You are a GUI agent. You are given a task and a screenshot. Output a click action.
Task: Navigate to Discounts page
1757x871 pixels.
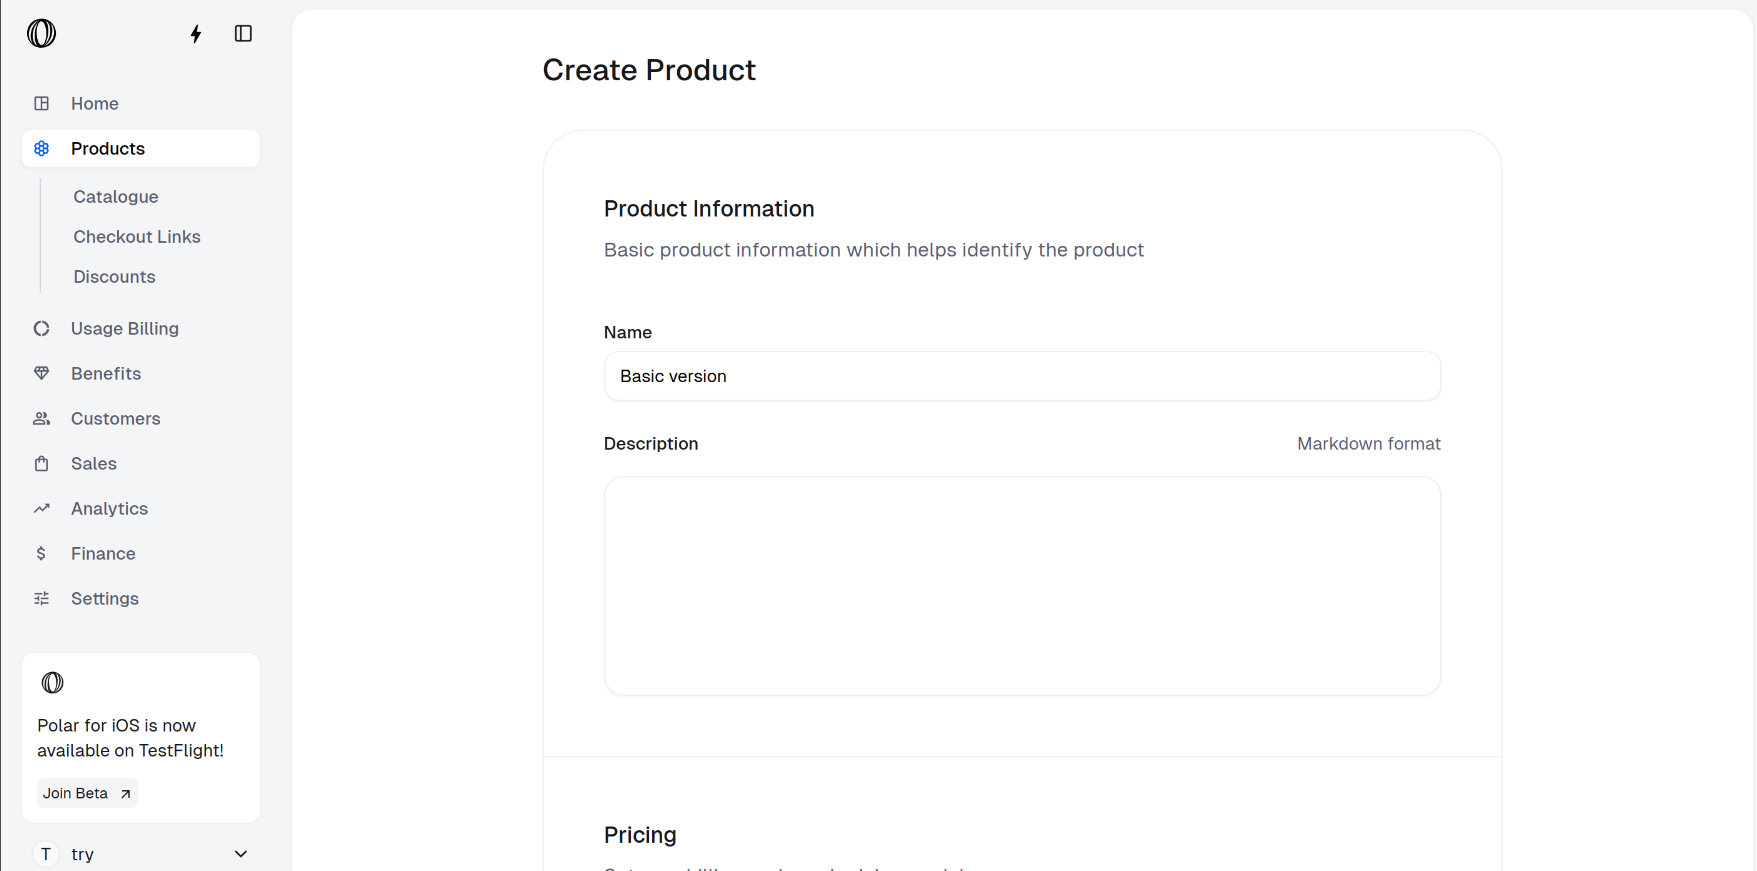114,277
